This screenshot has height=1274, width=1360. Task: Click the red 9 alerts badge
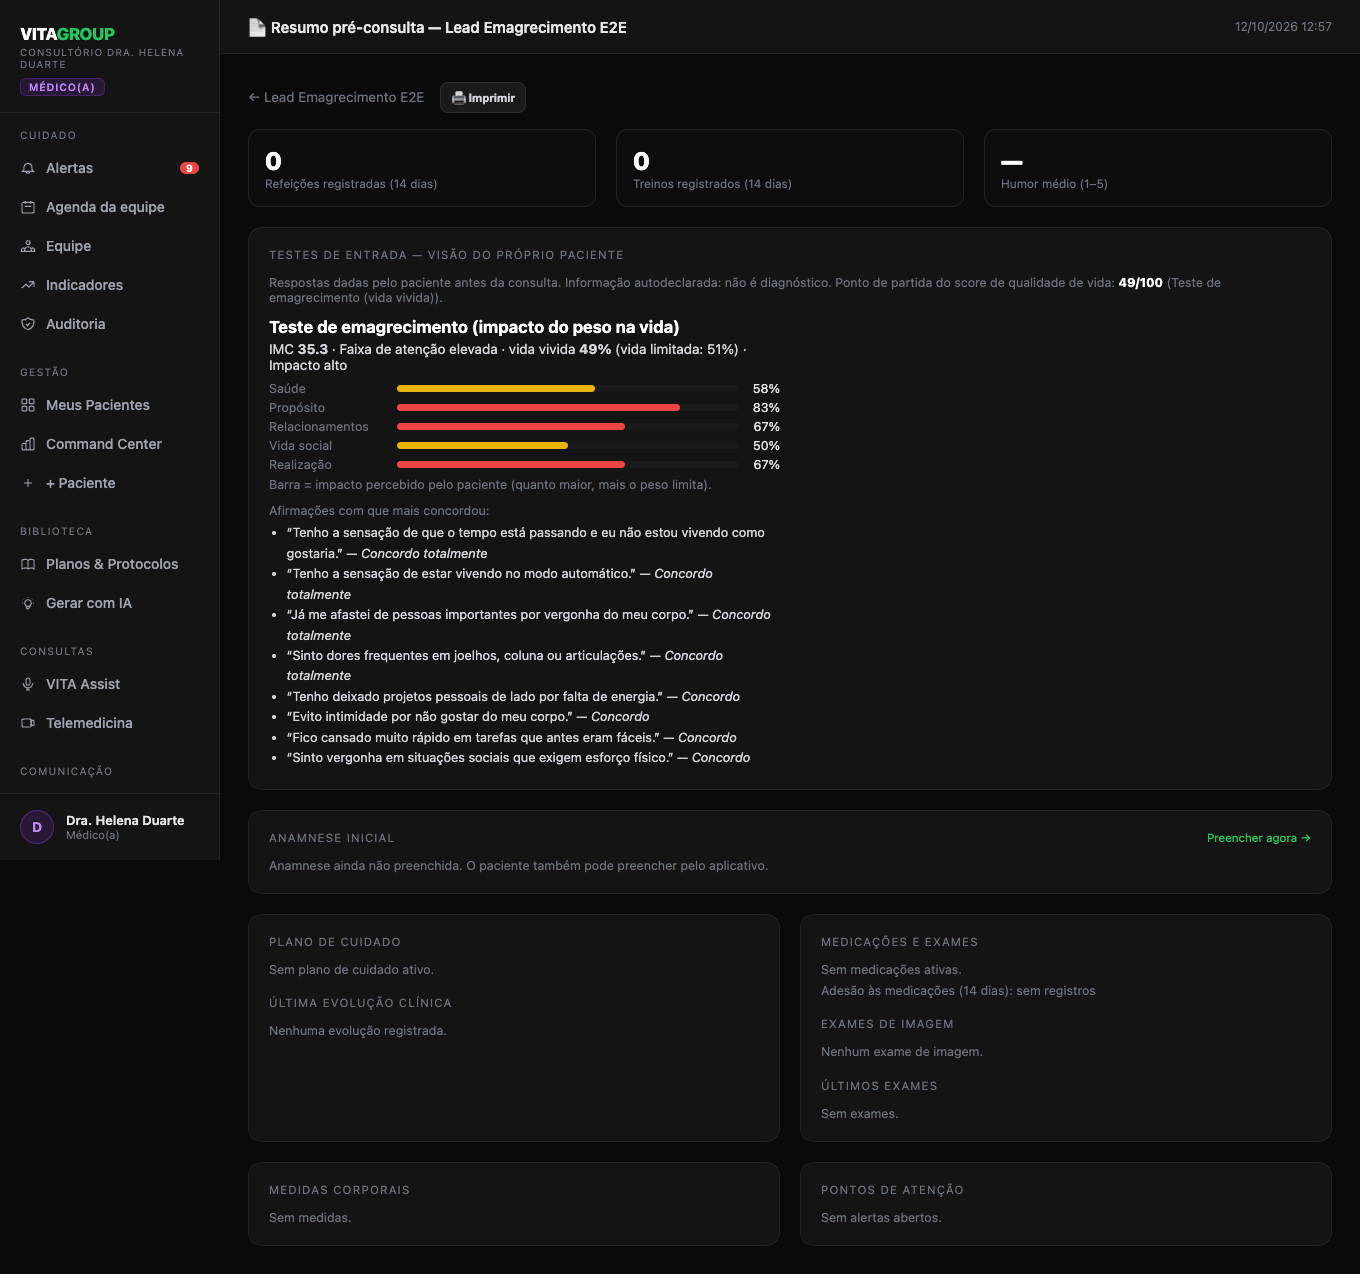[x=189, y=168]
